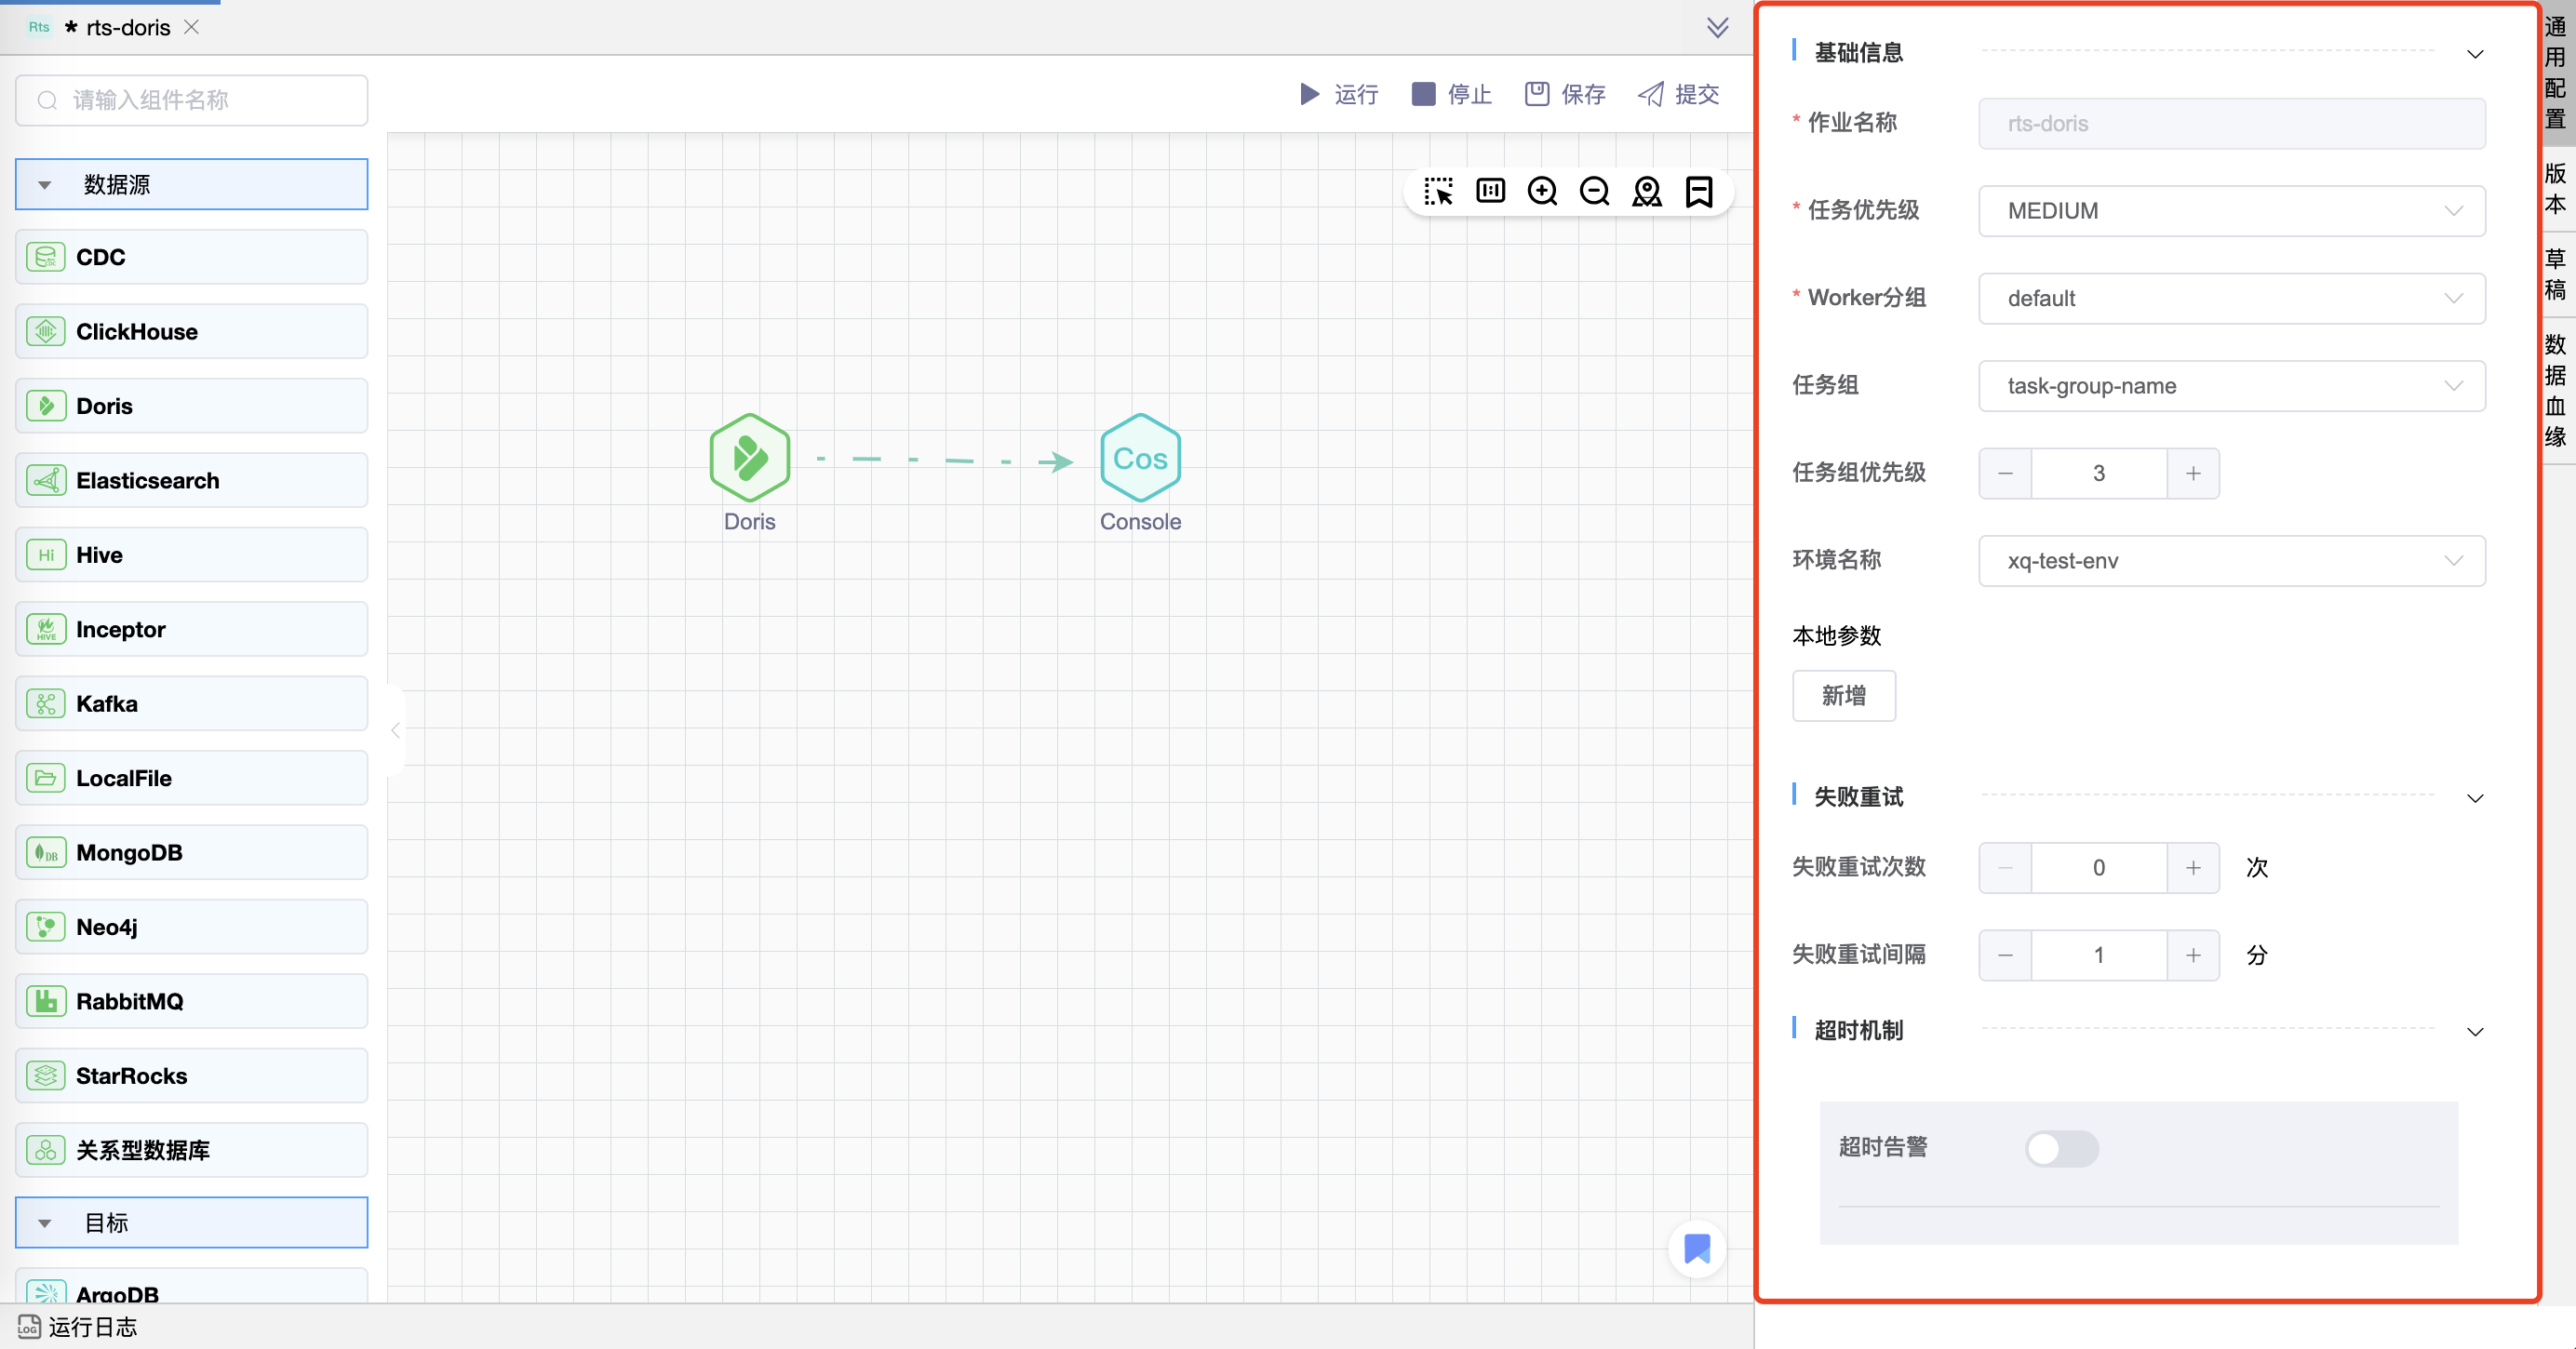The height and width of the screenshot is (1349, 2576).
Task: Click the floating blue bookmark button
Action: pyautogui.click(x=1697, y=1248)
